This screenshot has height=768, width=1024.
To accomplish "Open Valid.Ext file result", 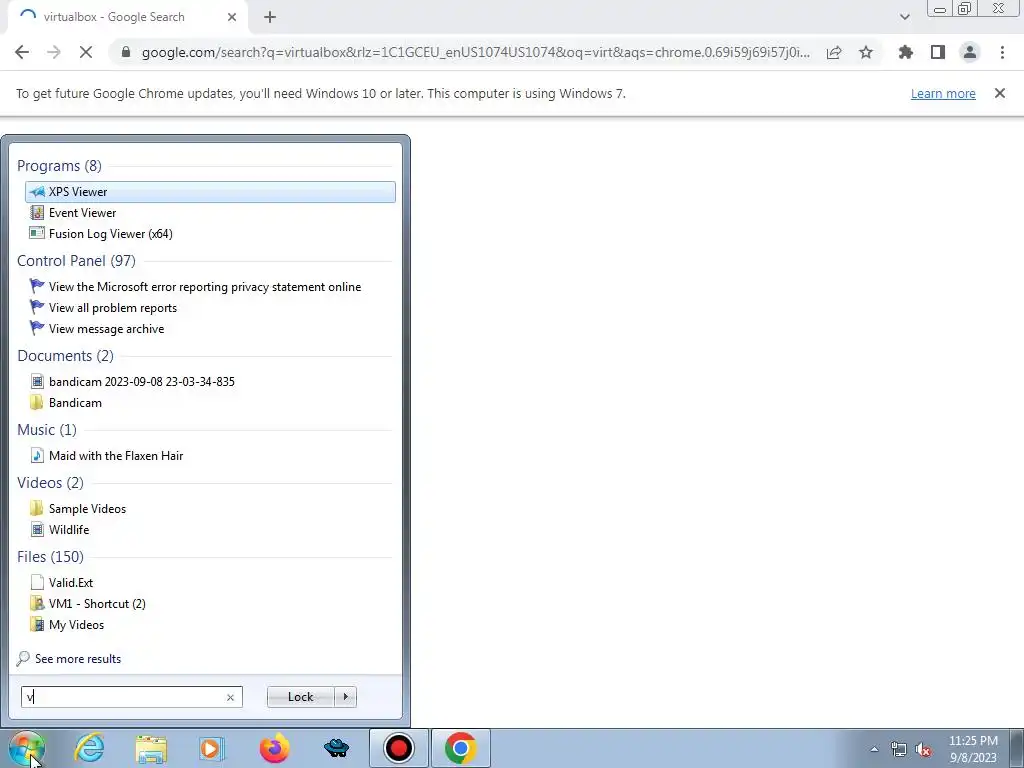I will click(x=71, y=583).
